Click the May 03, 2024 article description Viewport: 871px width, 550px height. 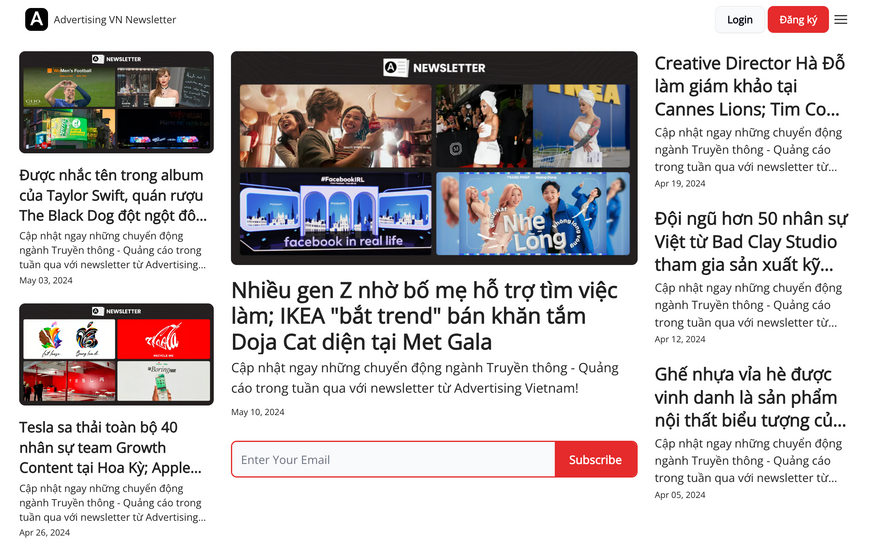(113, 250)
